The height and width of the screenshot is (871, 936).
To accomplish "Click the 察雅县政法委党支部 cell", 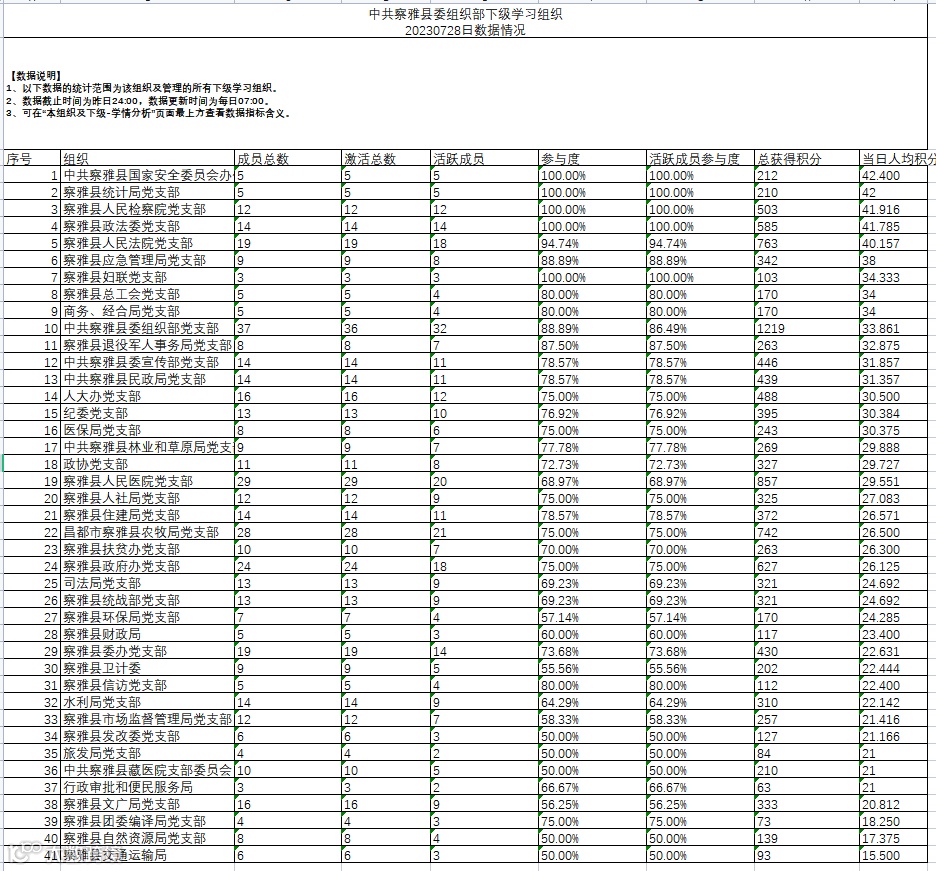I will click(147, 226).
